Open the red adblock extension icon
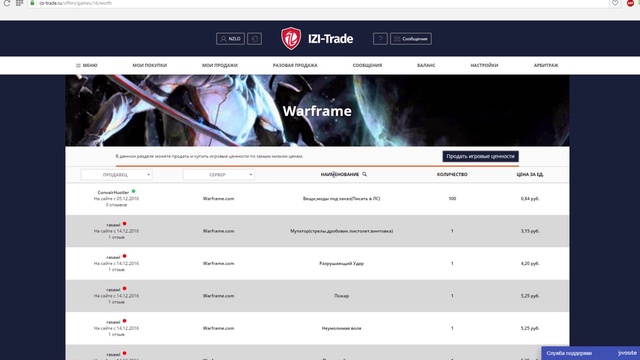The height and width of the screenshot is (360, 640). click(x=630, y=3)
